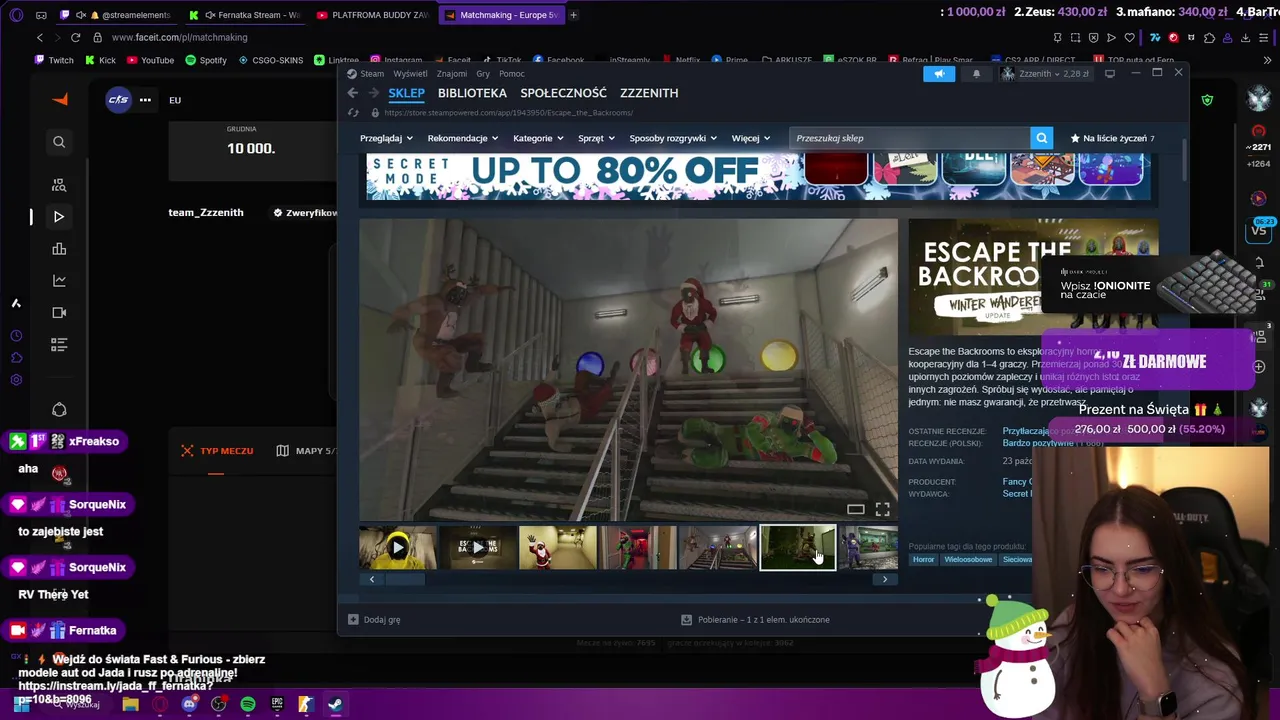The width and height of the screenshot is (1280, 720).
Task: Click inside the Przeszukaj sklep search field
Action: (910, 138)
